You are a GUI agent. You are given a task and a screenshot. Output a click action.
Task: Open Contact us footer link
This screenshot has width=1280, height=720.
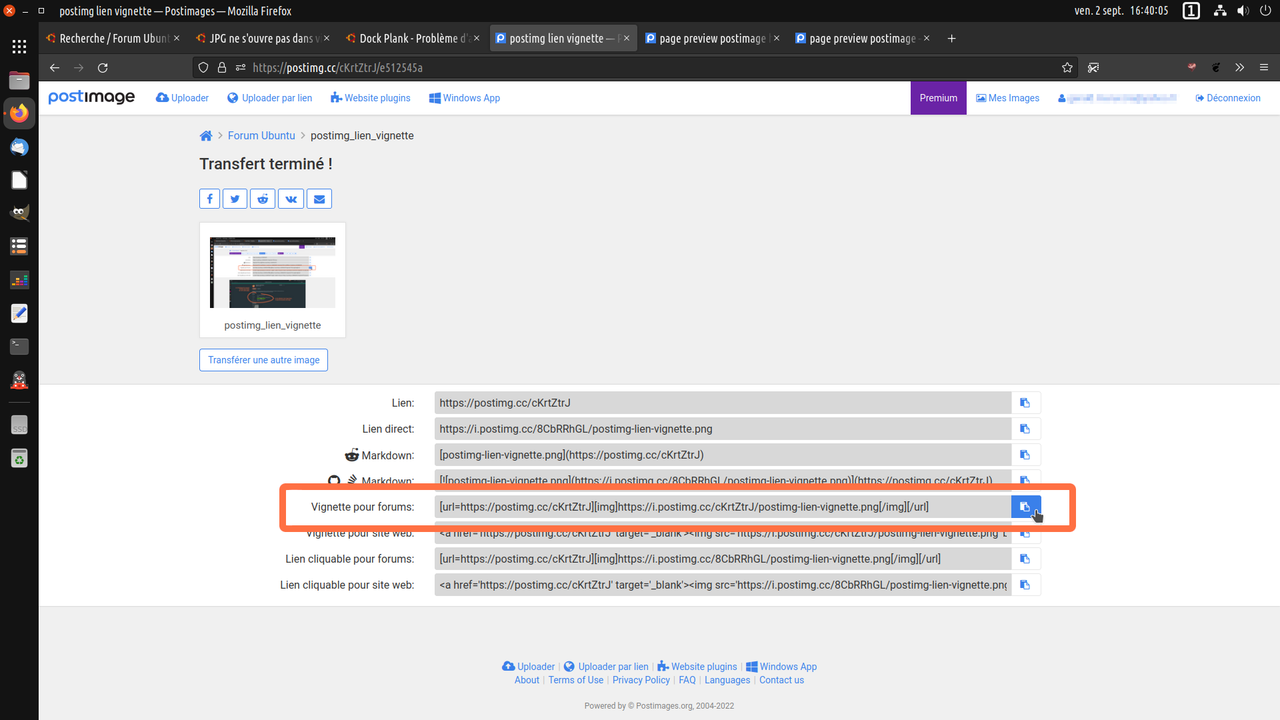pos(781,680)
